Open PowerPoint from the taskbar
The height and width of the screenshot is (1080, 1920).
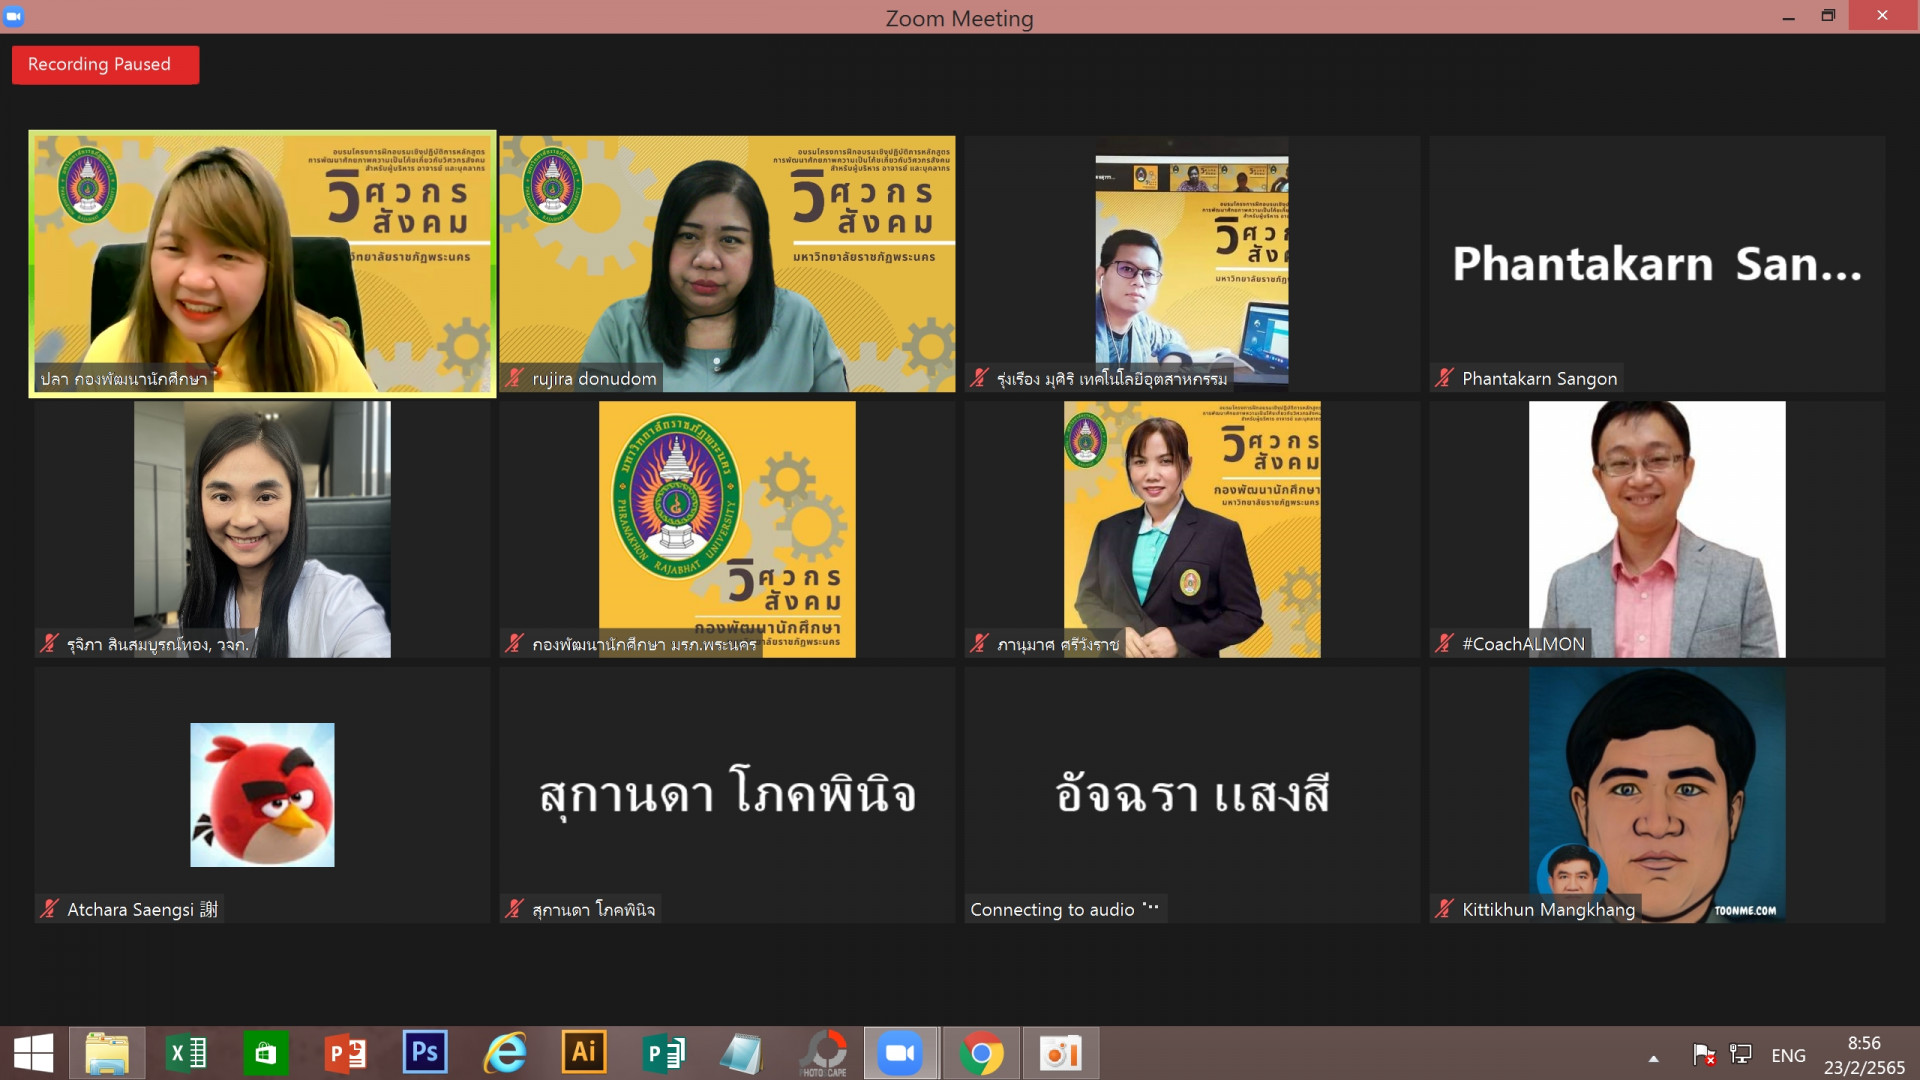pyautogui.click(x=345, y=1053)
